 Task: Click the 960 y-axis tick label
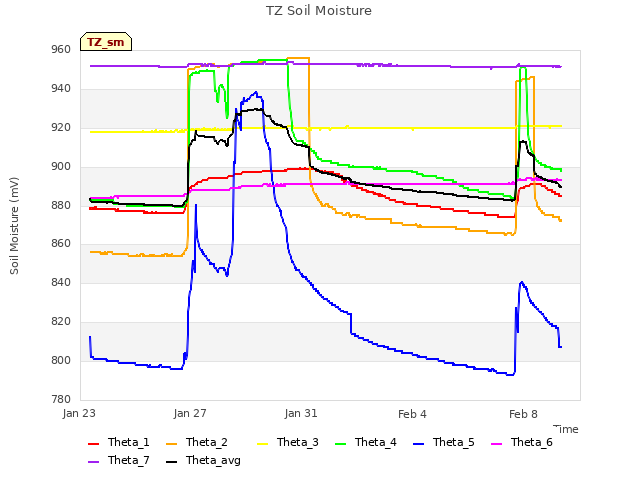(x=61, y=49)
